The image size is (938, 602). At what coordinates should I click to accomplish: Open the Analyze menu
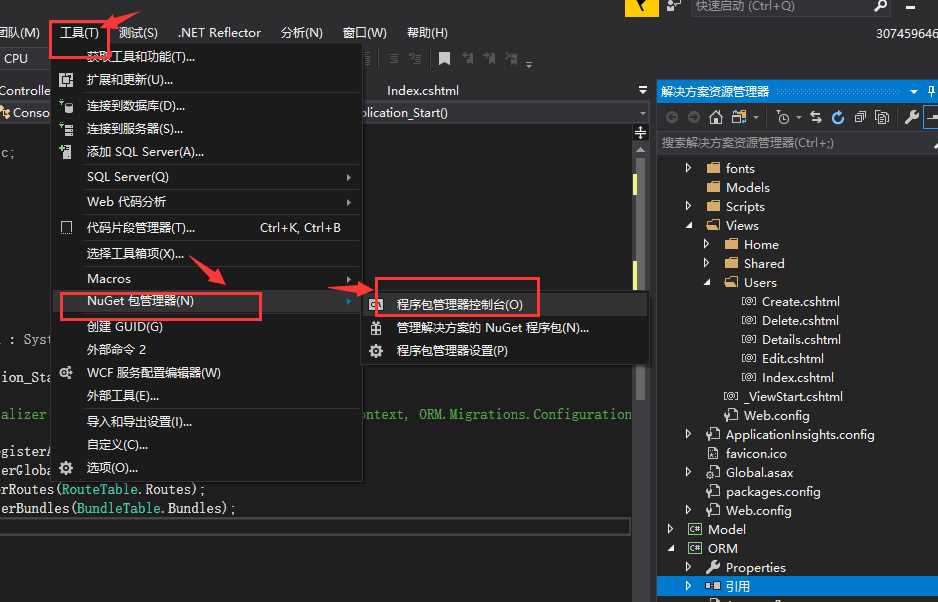(302, 32)
